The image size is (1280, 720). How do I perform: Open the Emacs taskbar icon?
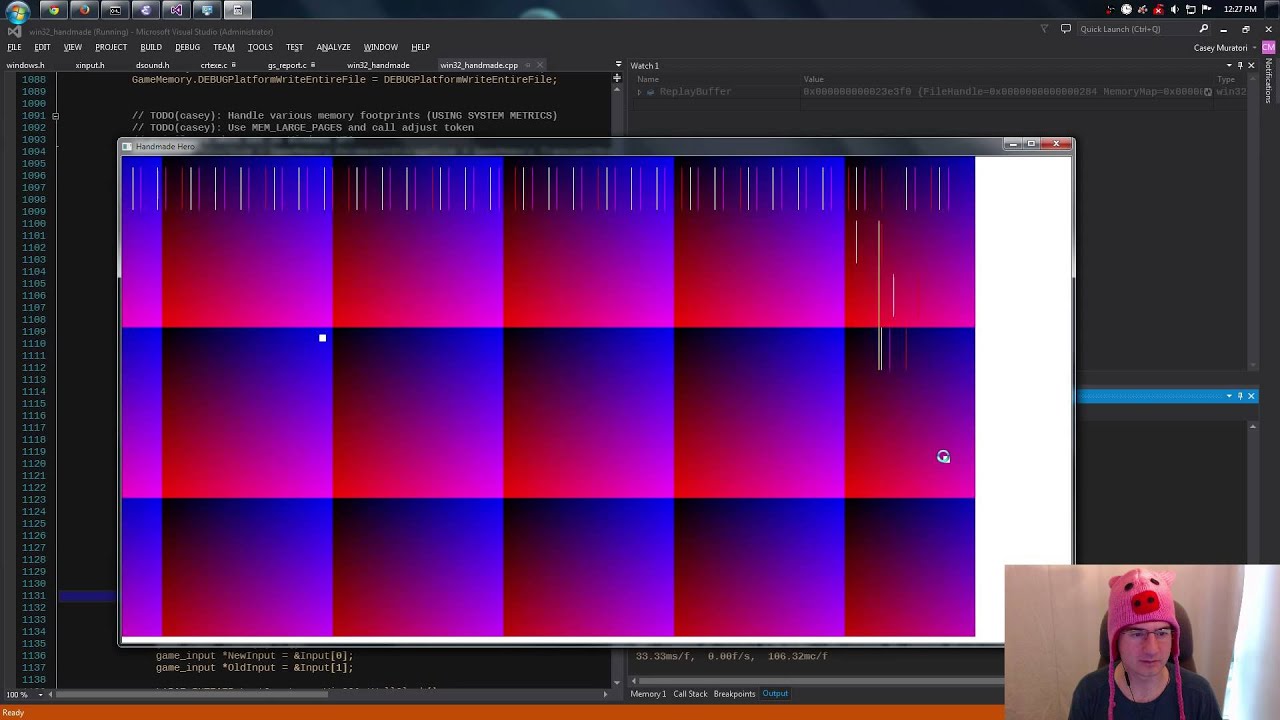pyautogui.click(x=146, y=10)
